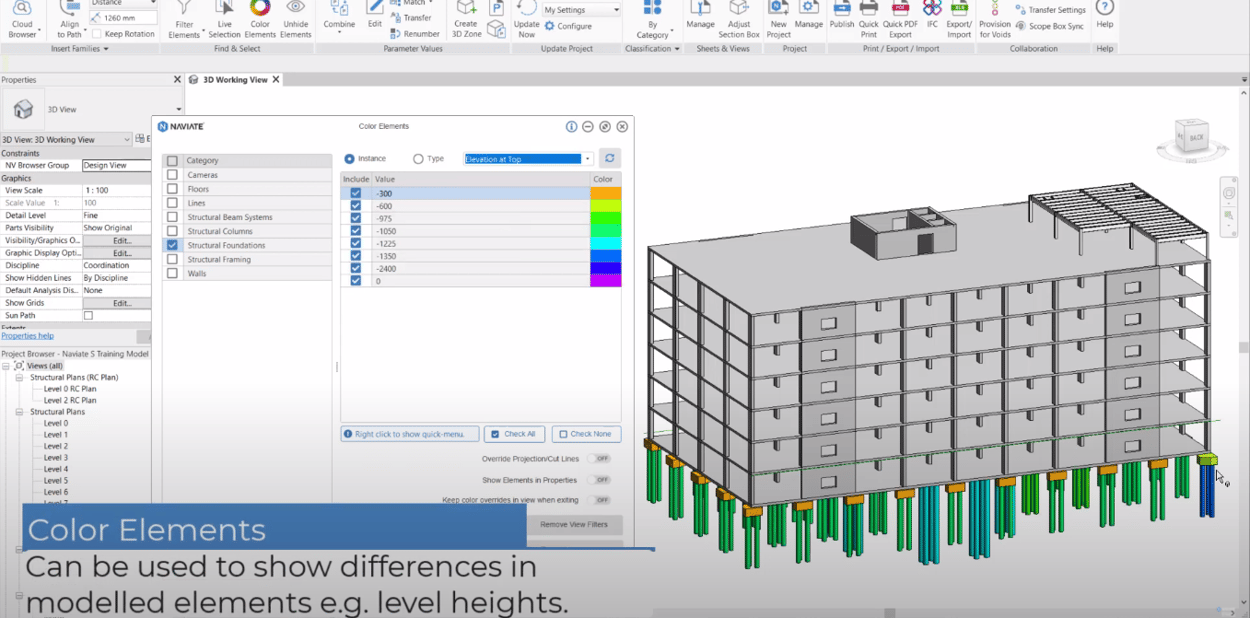1250x618 pixels.
Task: Select the Filter Elements tool
Action: (x=186, y=20)
